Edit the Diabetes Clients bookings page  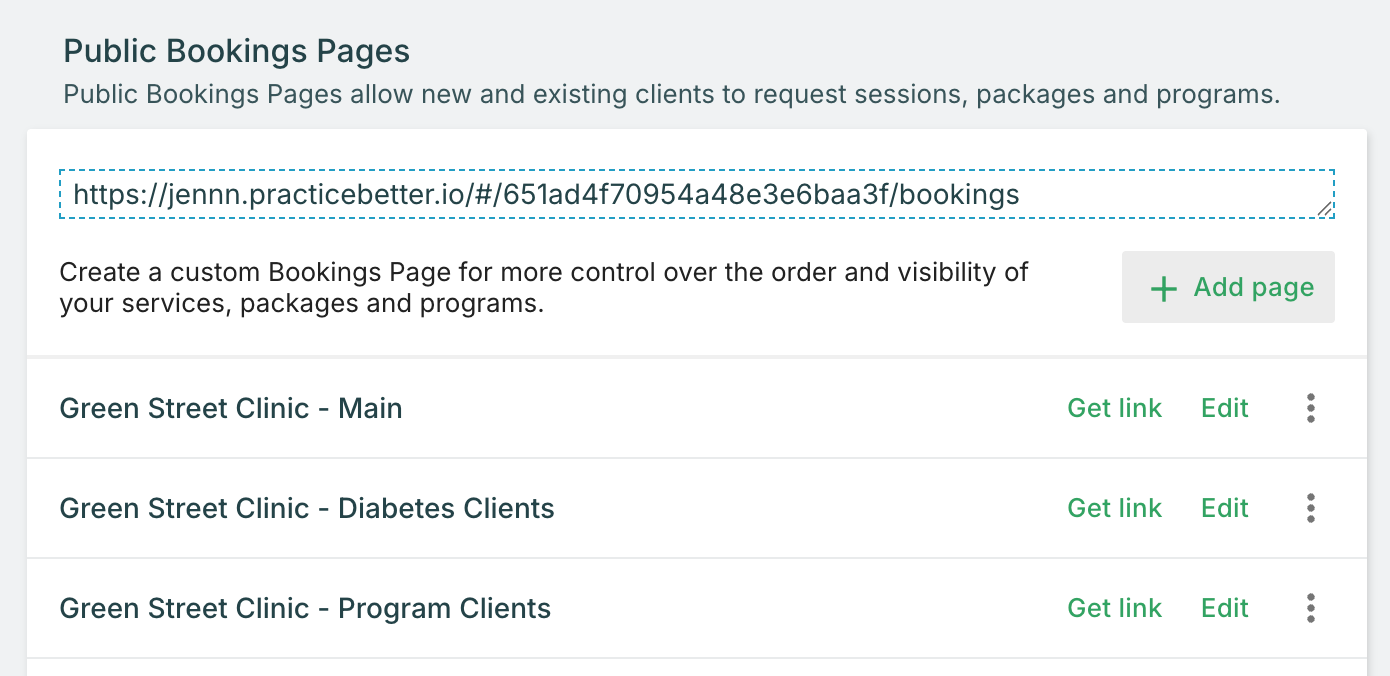coord(1224,508)
